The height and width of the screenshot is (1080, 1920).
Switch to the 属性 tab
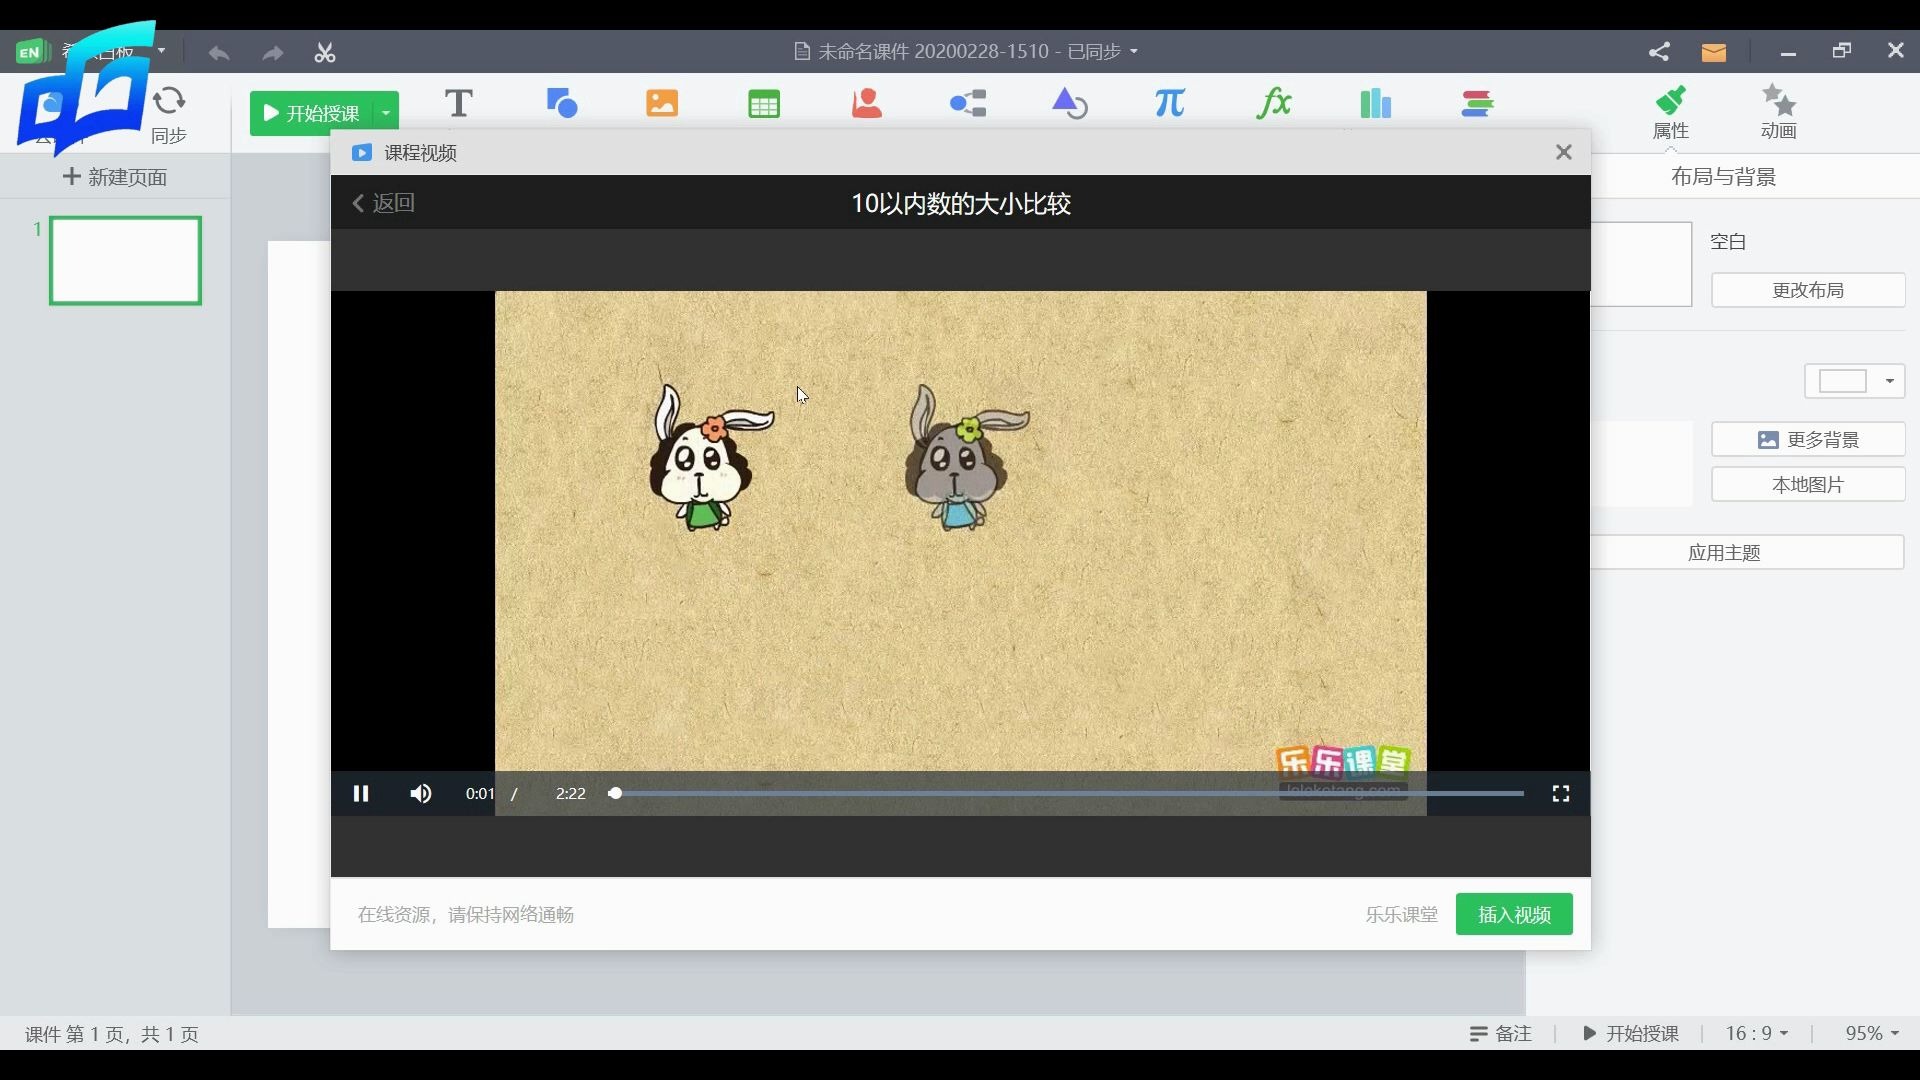click(x=1670, y=112)
